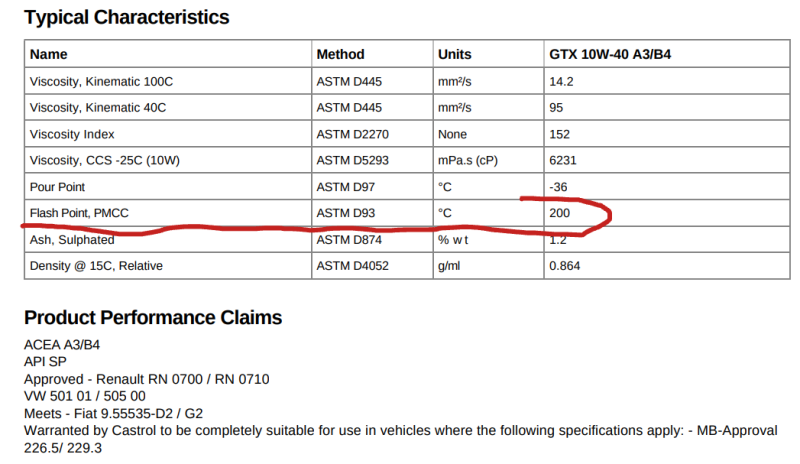Select the circled Flash Point value 200
The width and height of the screenshot is (800, 464).
coord(560,213)
